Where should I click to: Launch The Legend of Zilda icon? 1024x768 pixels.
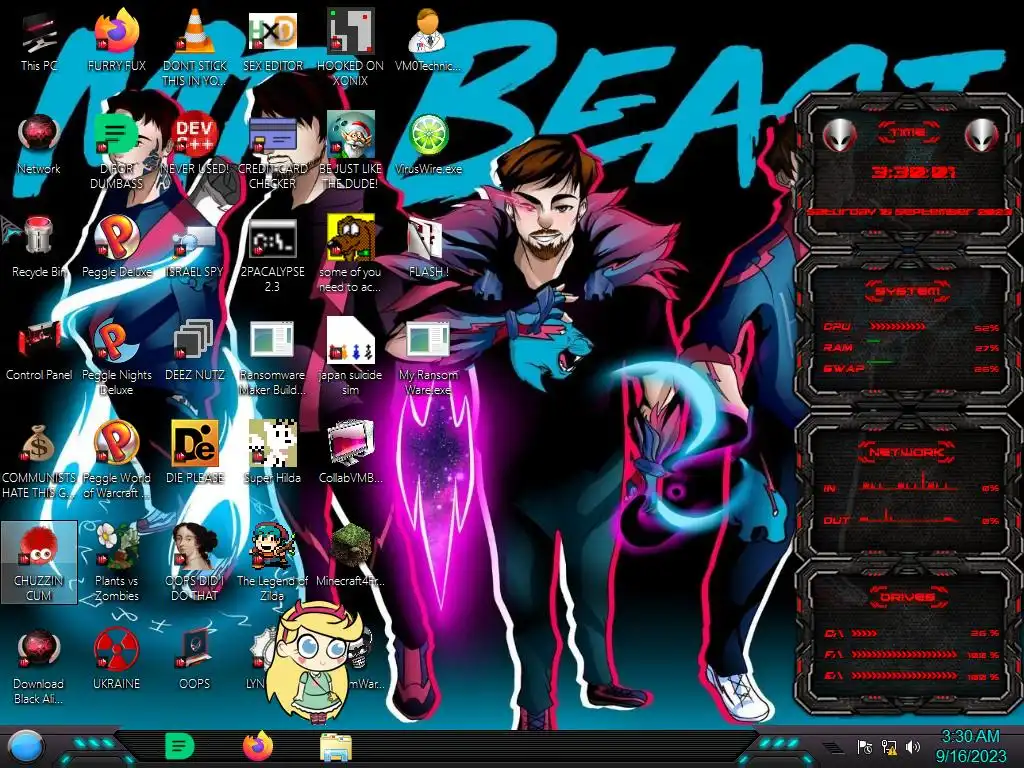pyautogui.click(x=272, y=564)
